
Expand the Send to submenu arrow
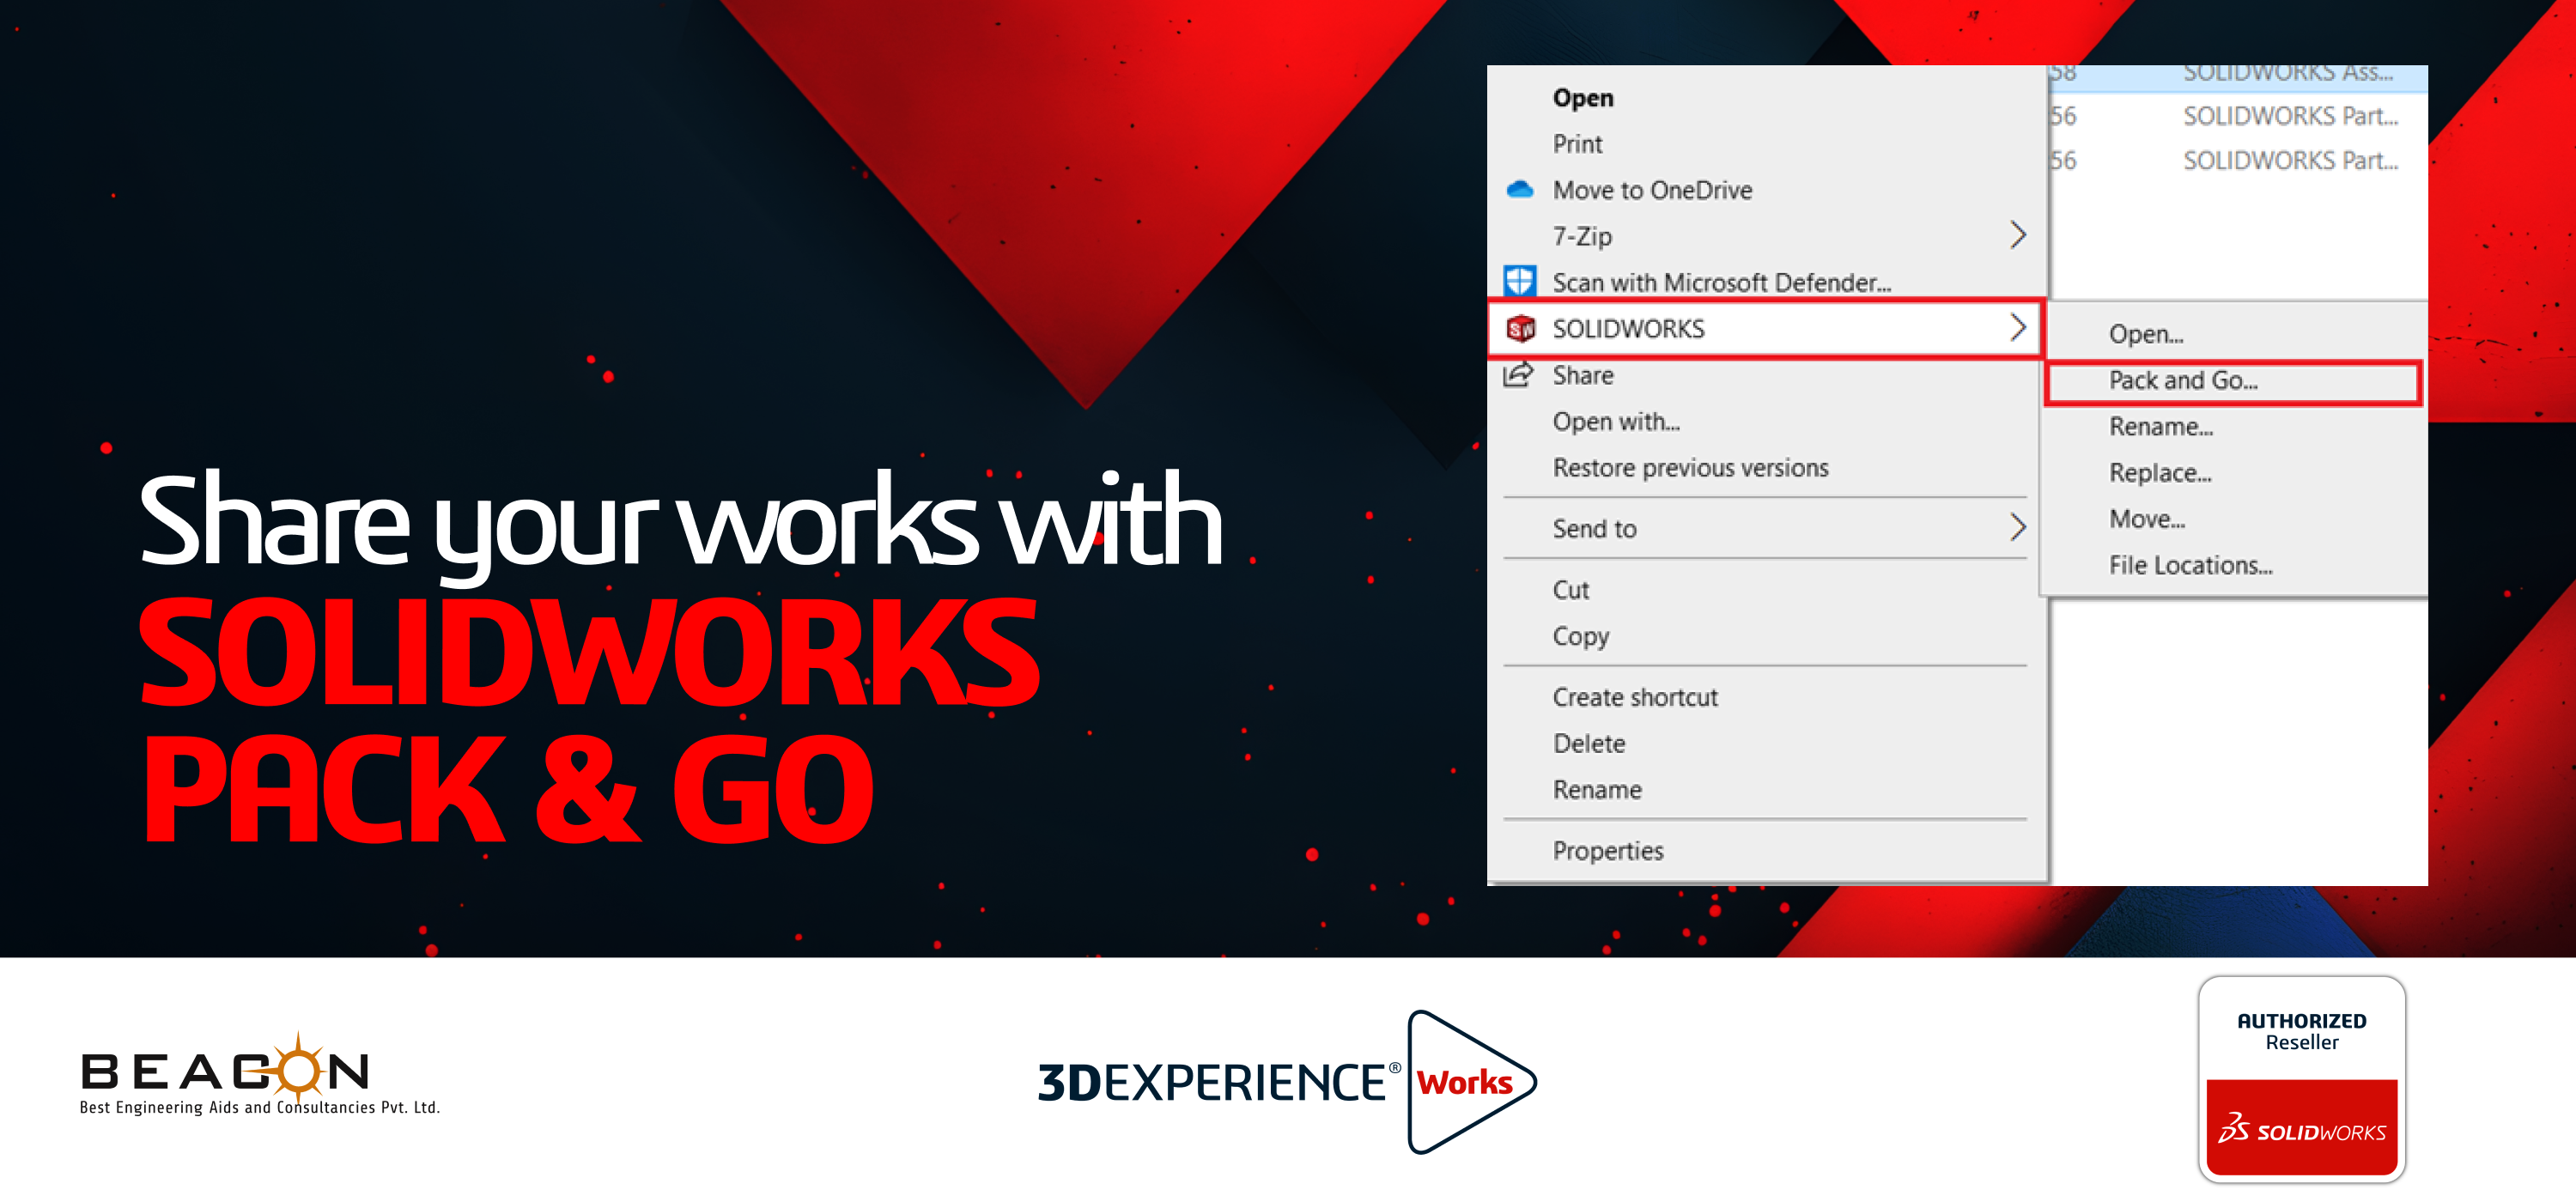2017,527
